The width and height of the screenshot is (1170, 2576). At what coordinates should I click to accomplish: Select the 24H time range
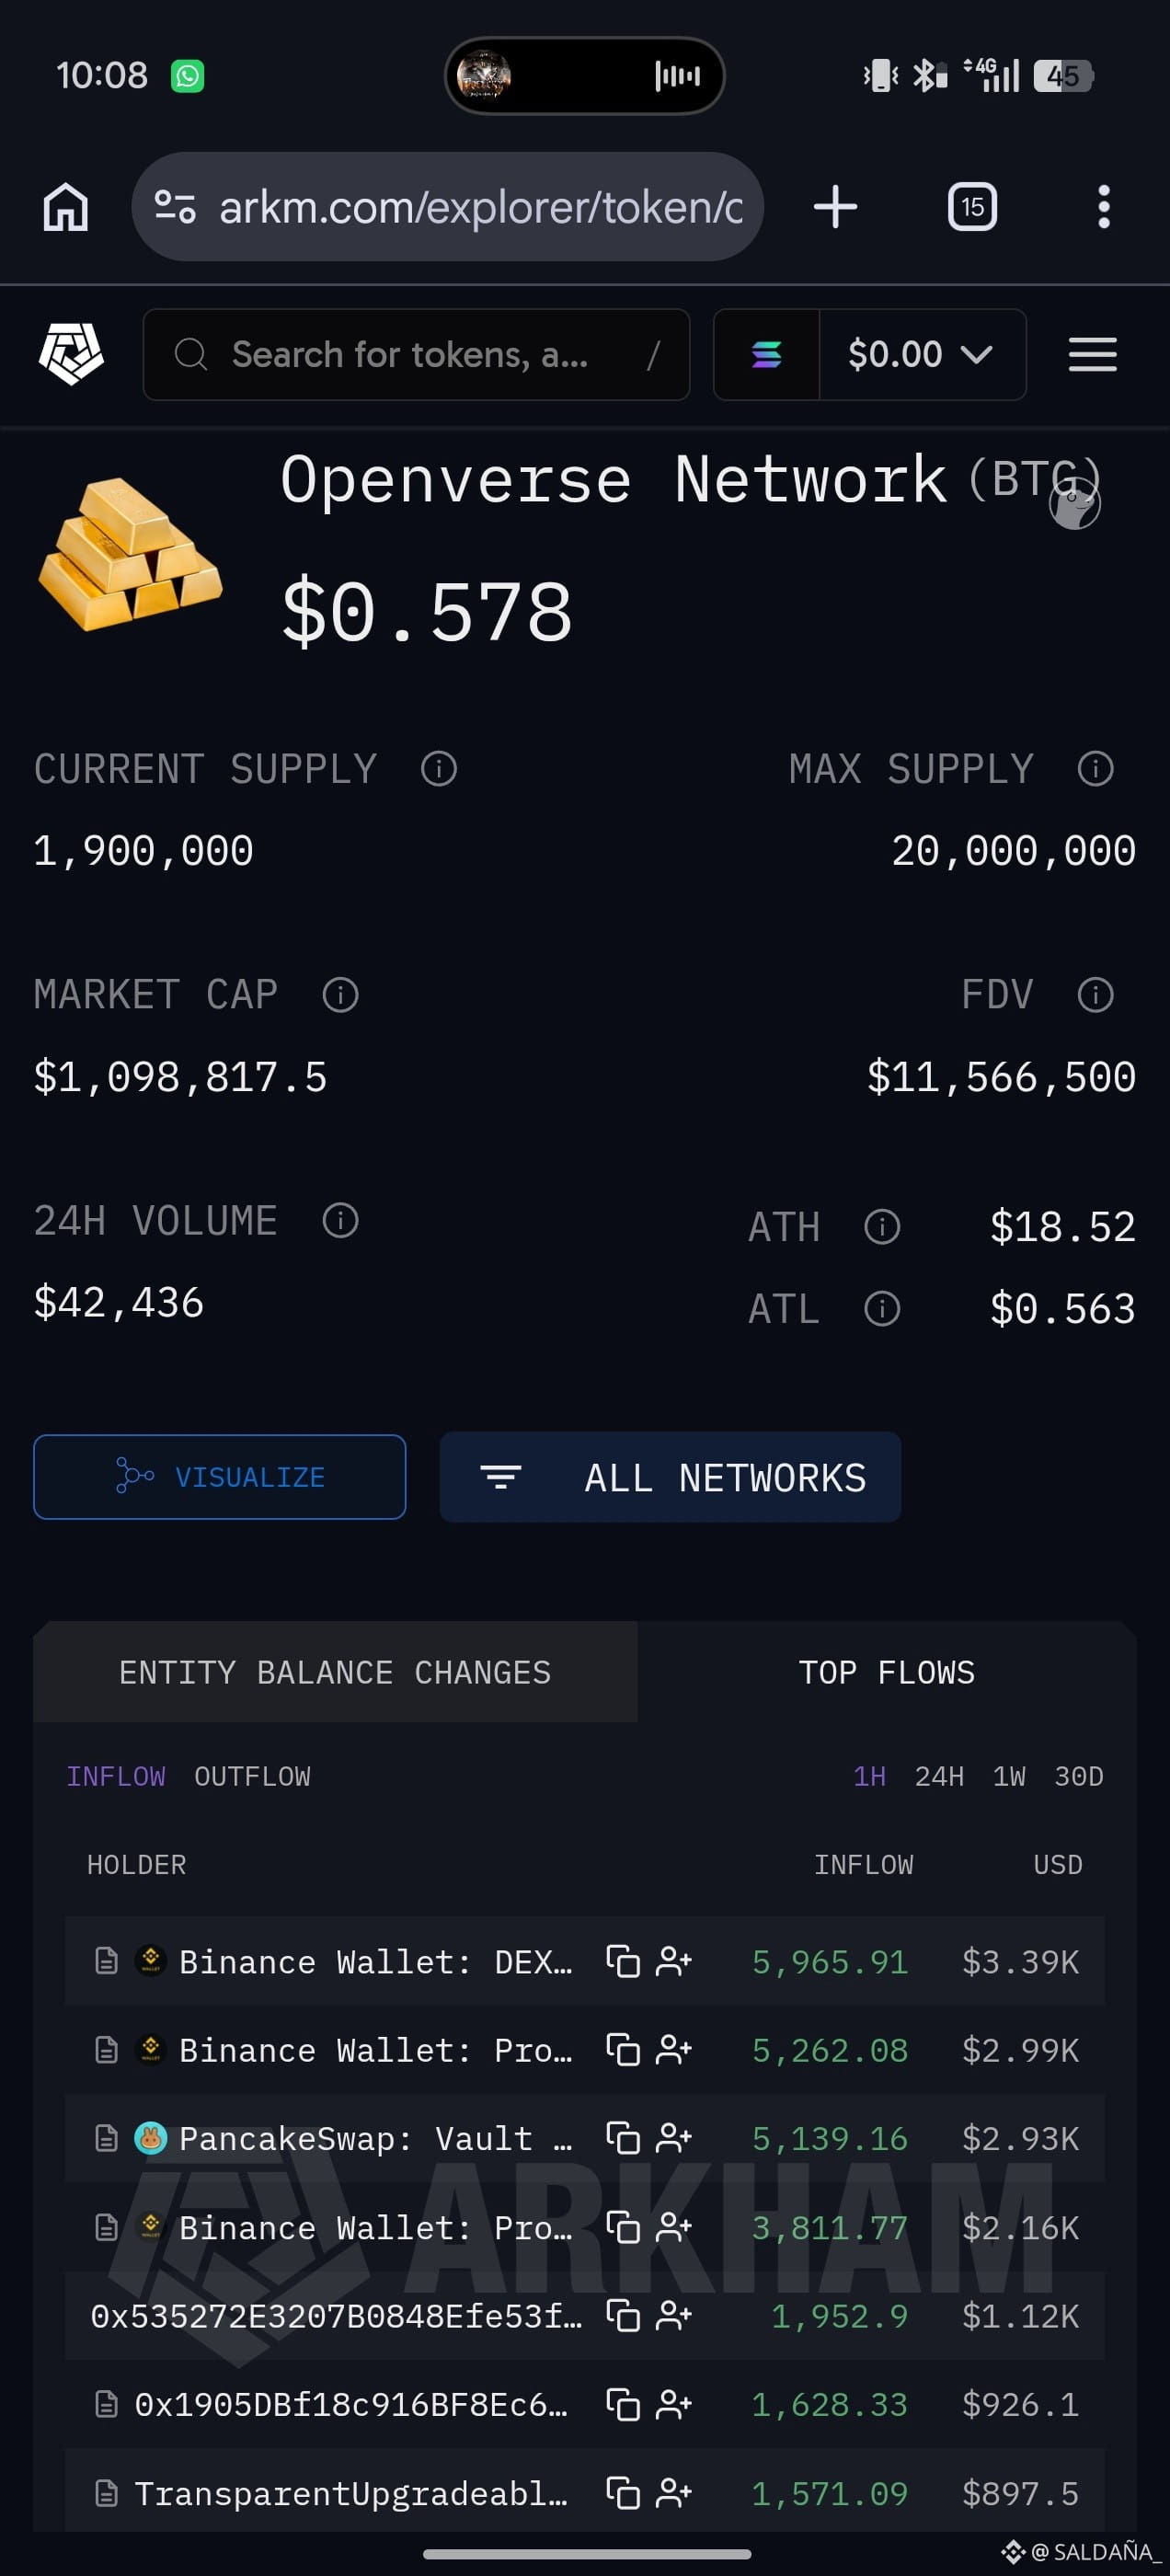tap(939, 1777)
